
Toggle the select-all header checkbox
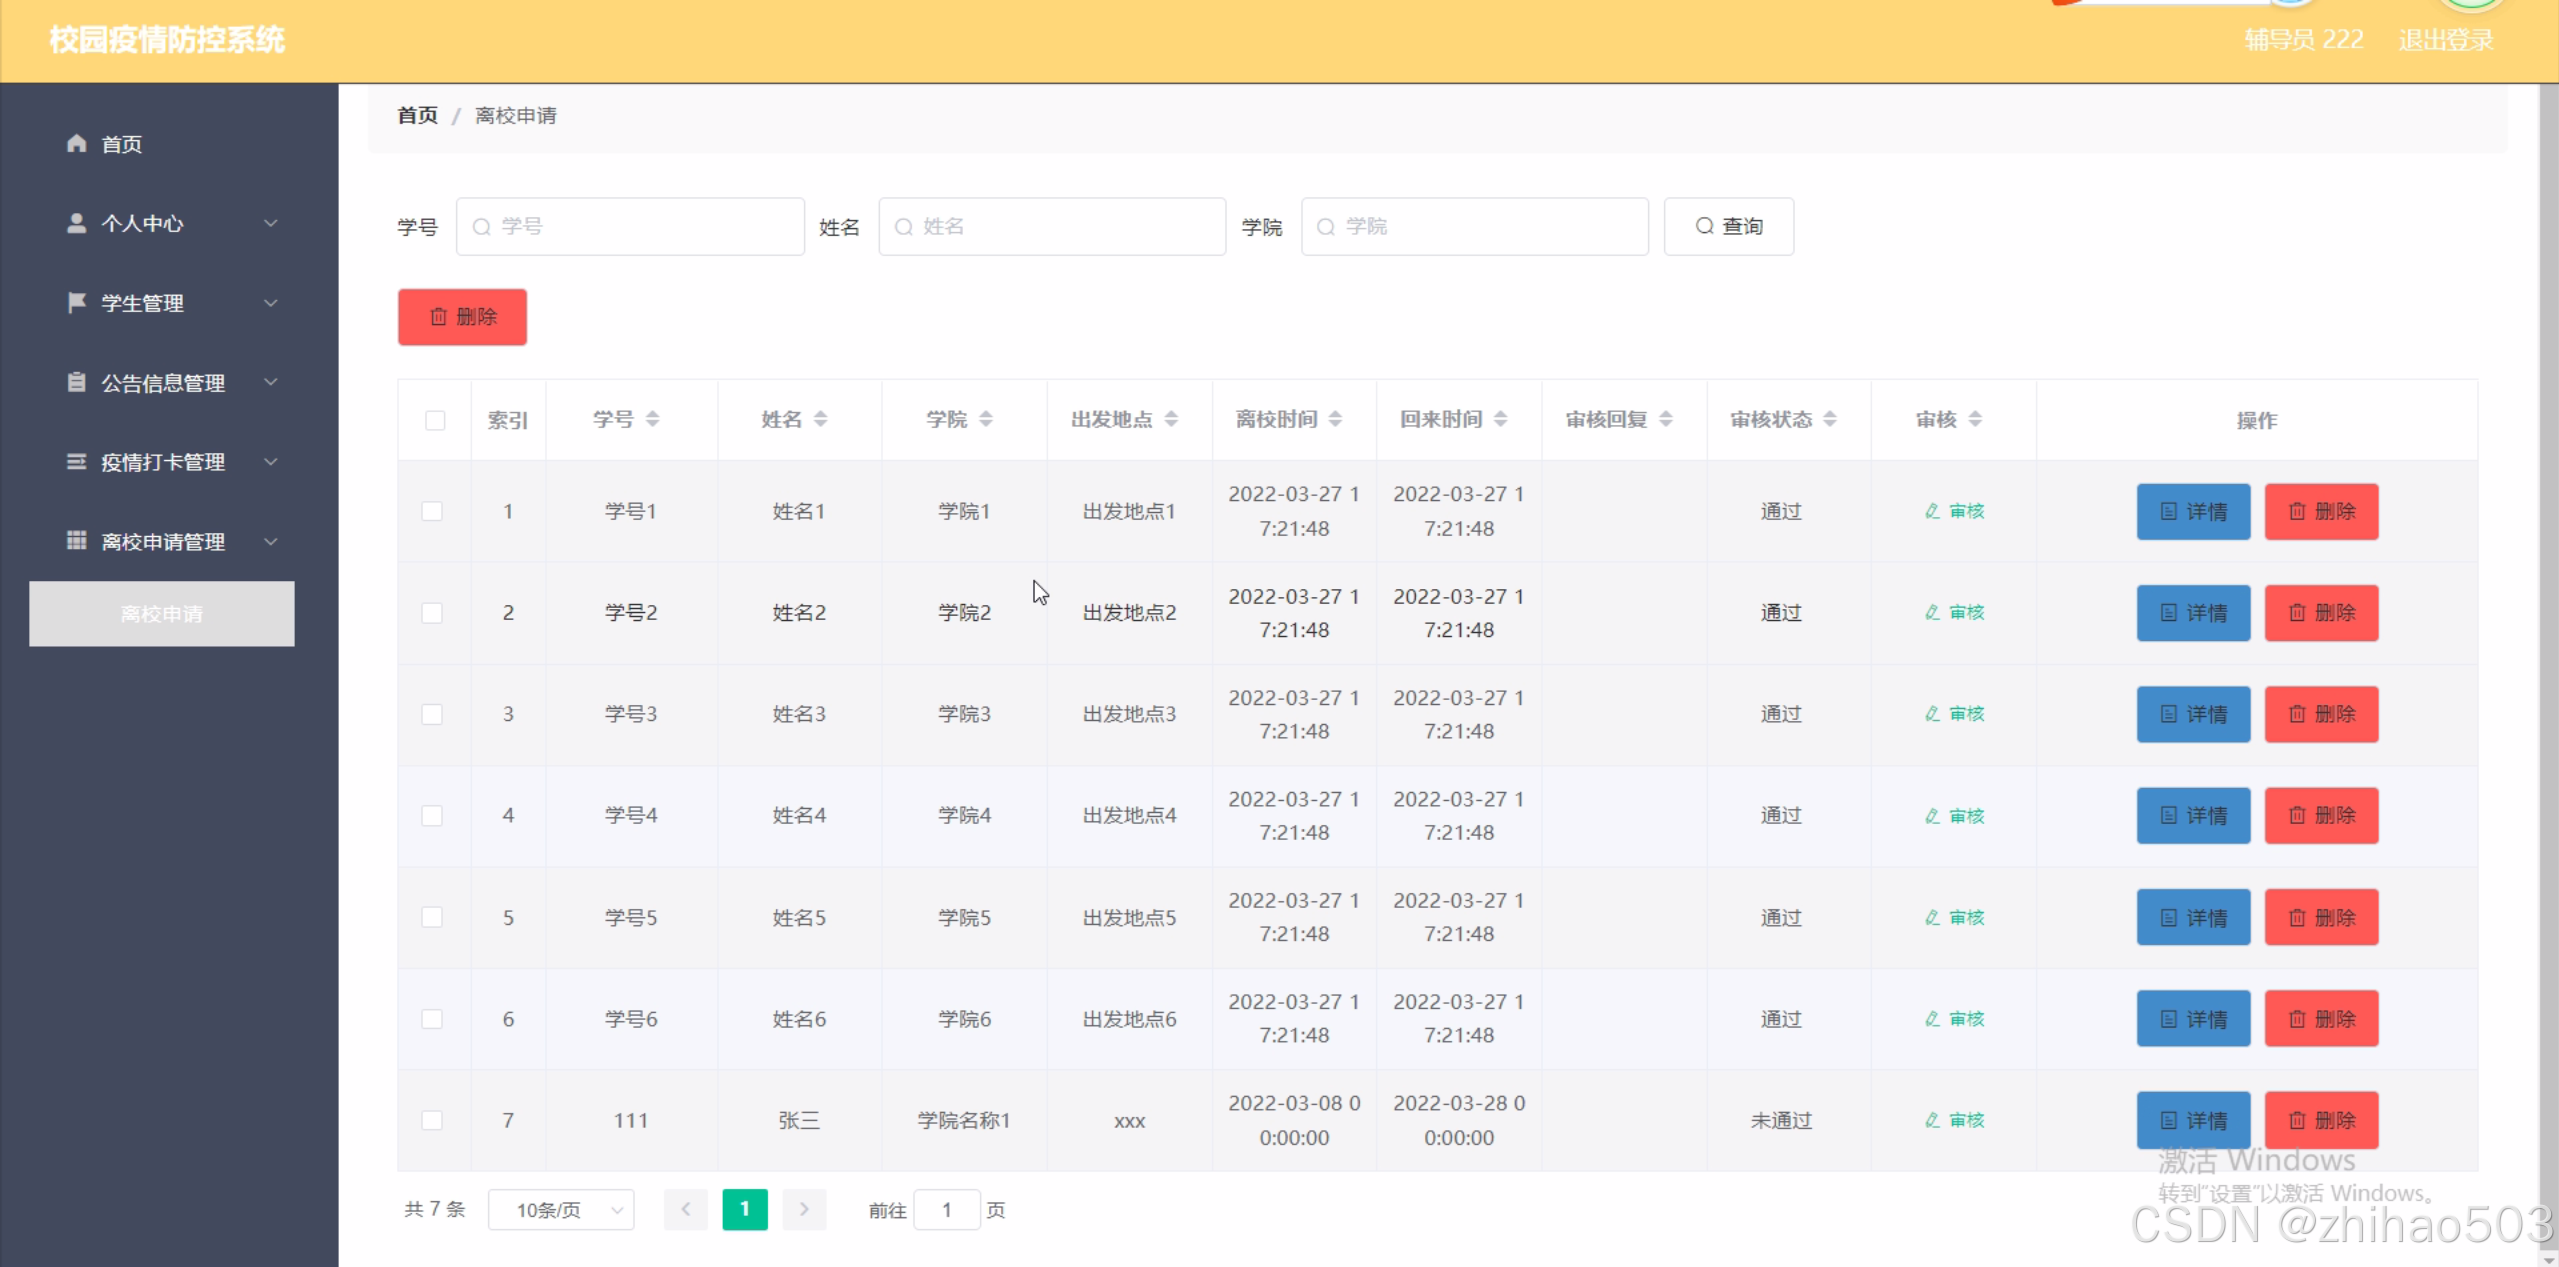pyautogui.click(x=435, y=420)
